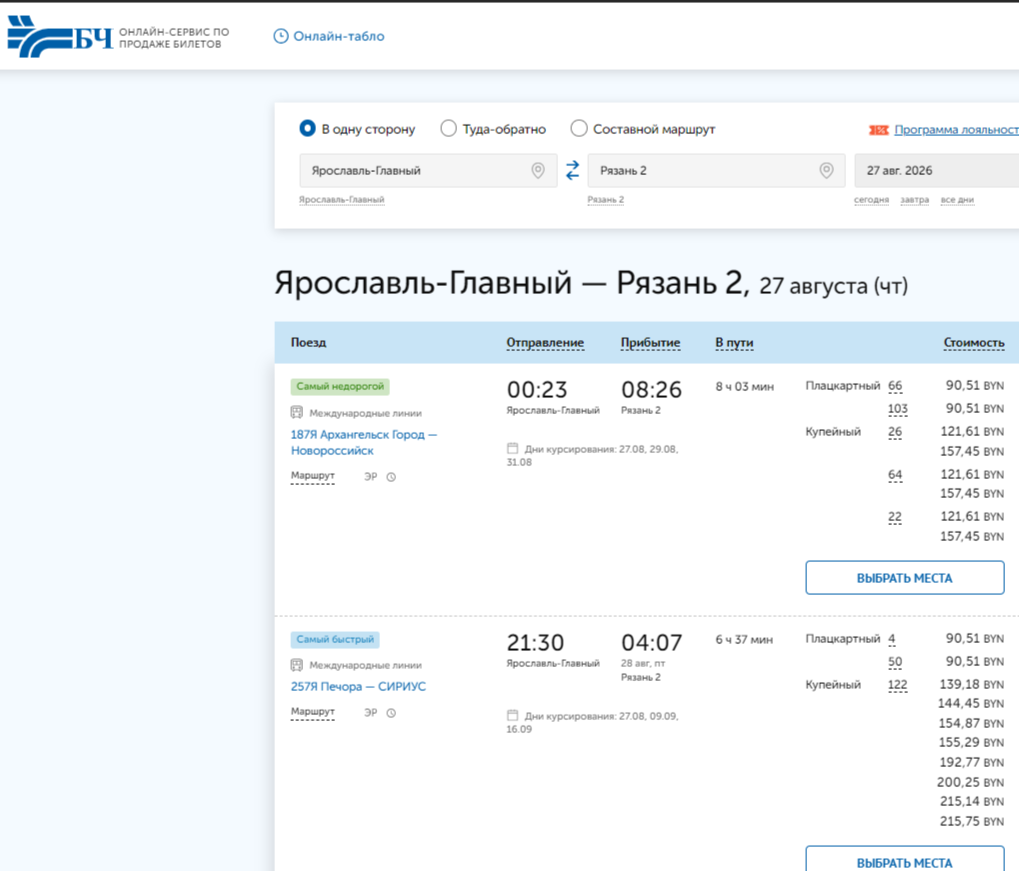Swap departure and arrival stations
Viewport: 1019px width, 871px height.
click(573, 170)
